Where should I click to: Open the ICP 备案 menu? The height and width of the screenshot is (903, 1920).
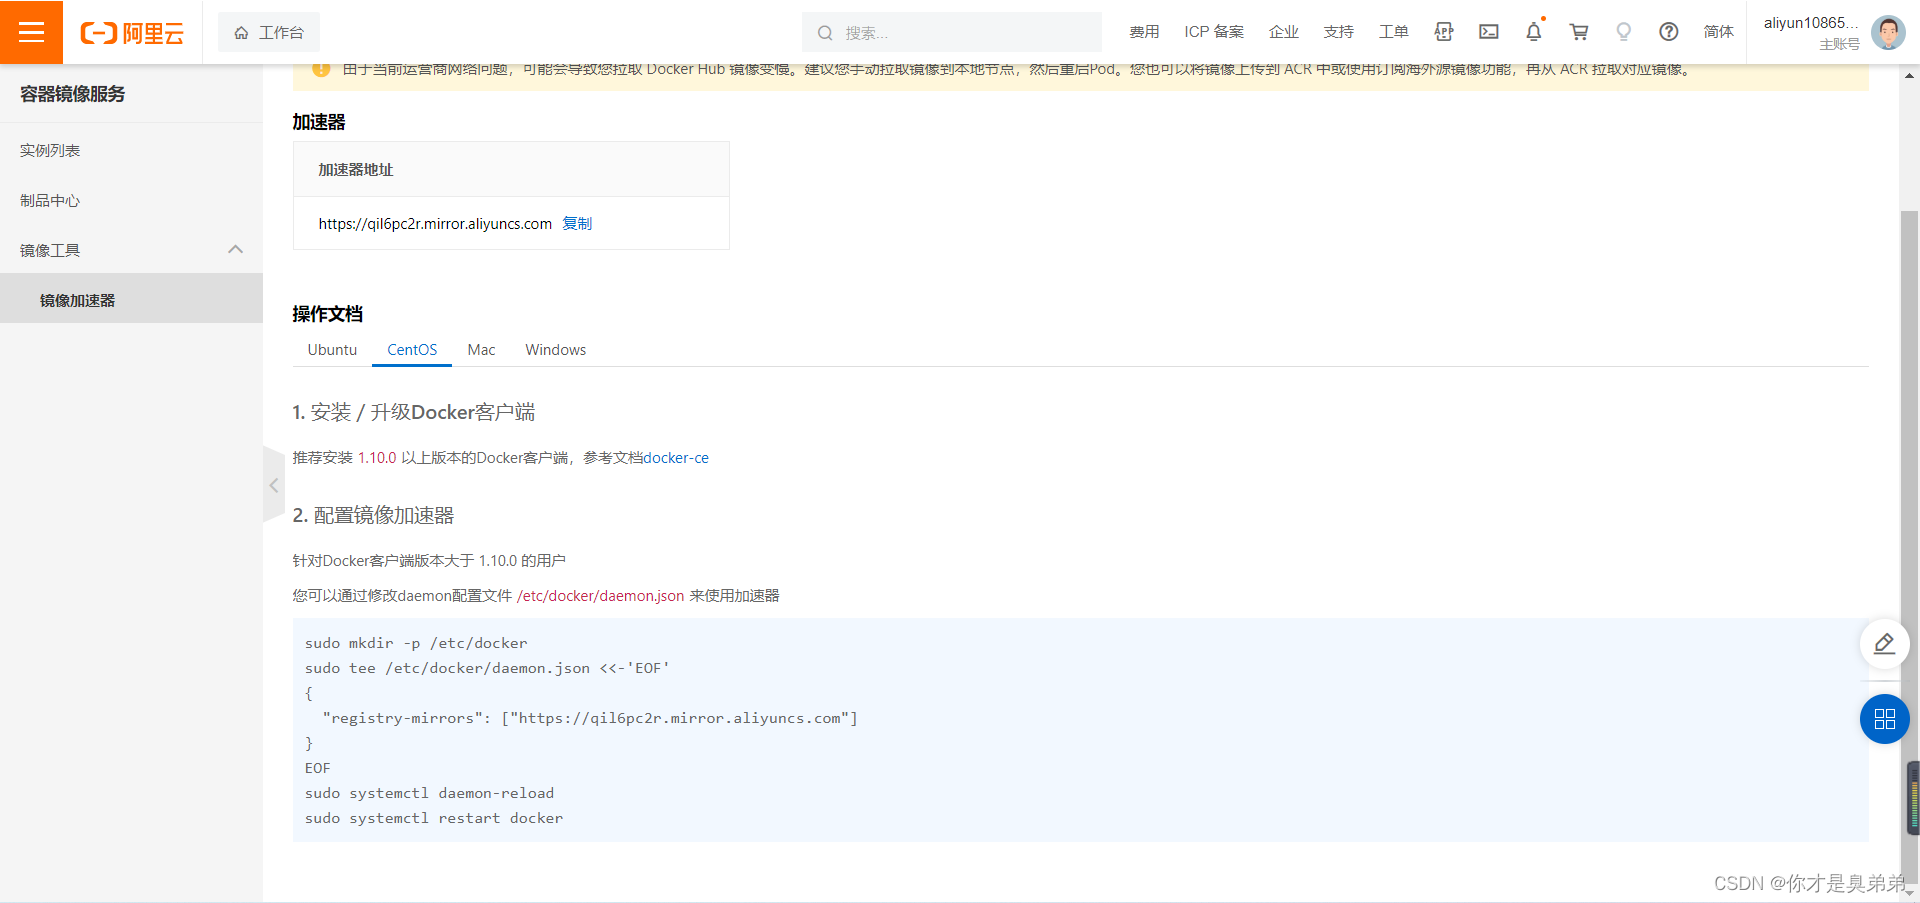(x=1214, y=32)
